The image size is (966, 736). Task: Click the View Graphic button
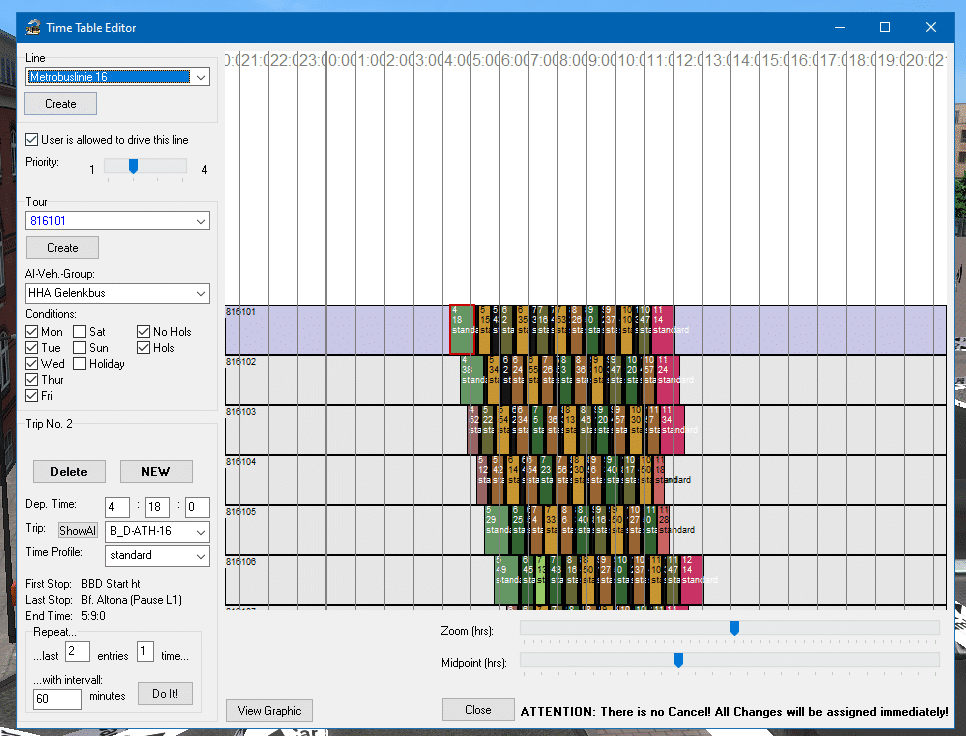pos(269,711)
